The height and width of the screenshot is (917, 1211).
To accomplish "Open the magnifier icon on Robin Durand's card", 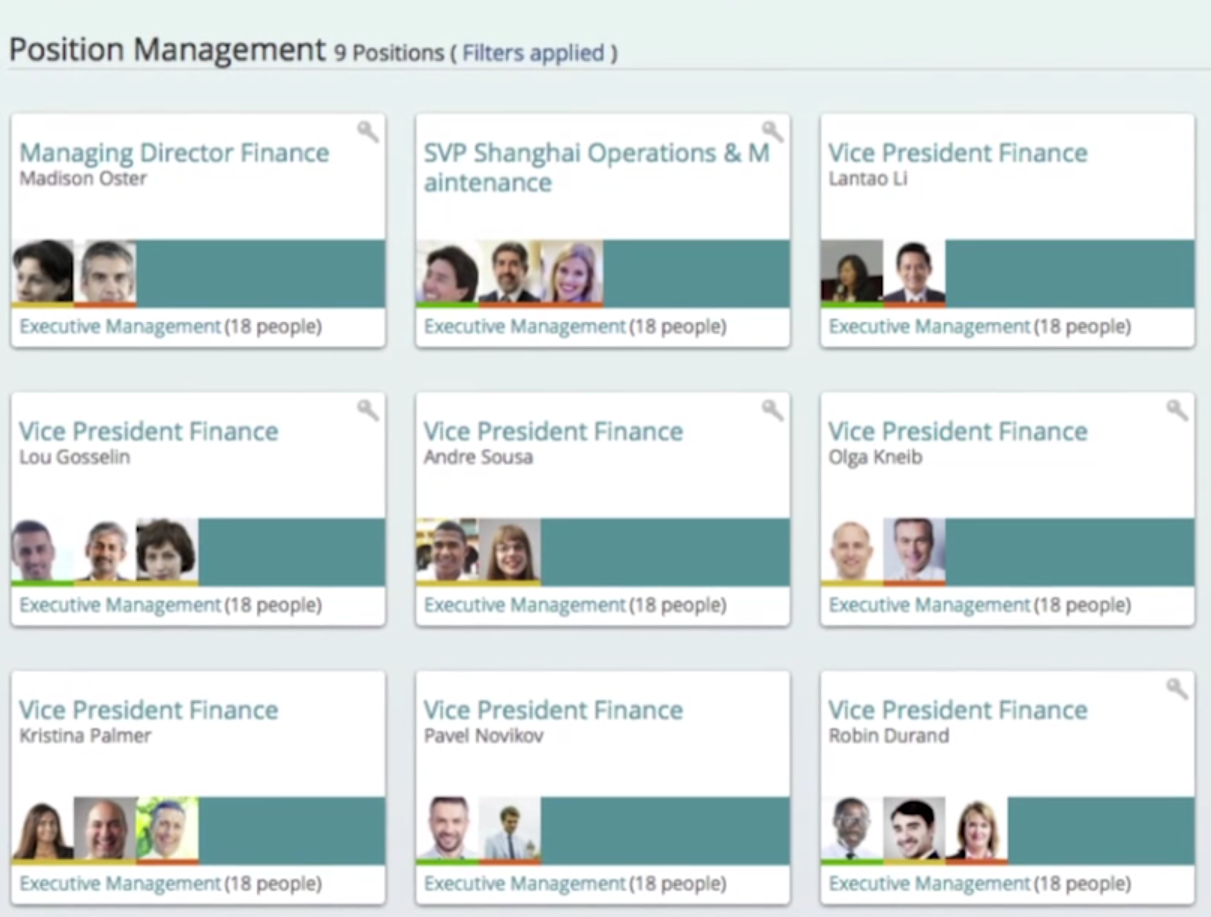I will 1177,688.
